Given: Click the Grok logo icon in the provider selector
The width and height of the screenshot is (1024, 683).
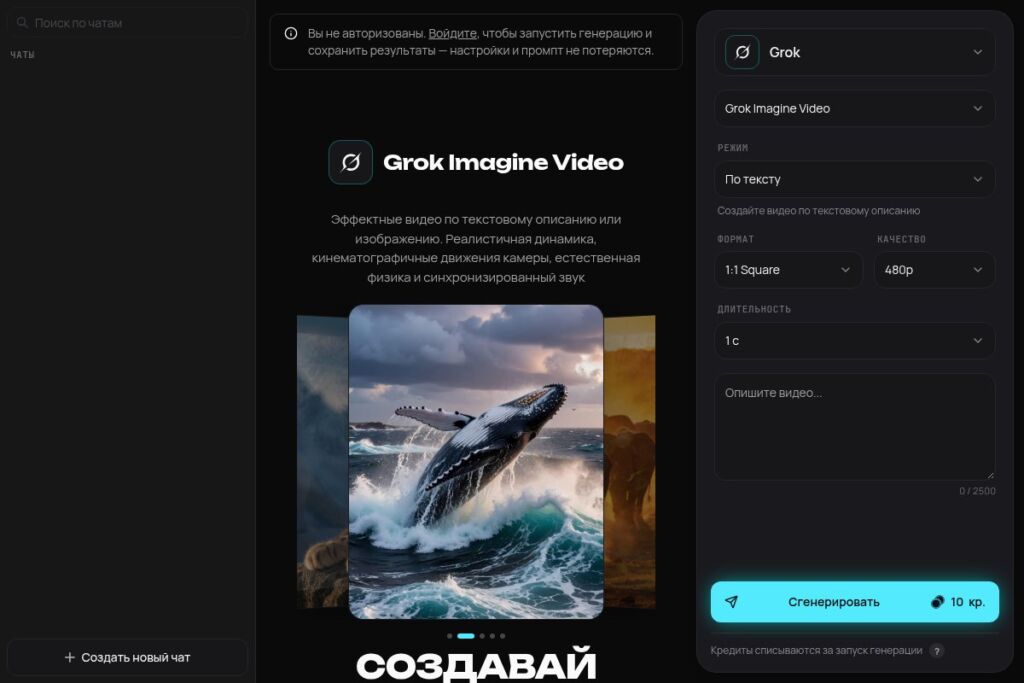Looking at the screenshot, I should [x=742, y=52].
